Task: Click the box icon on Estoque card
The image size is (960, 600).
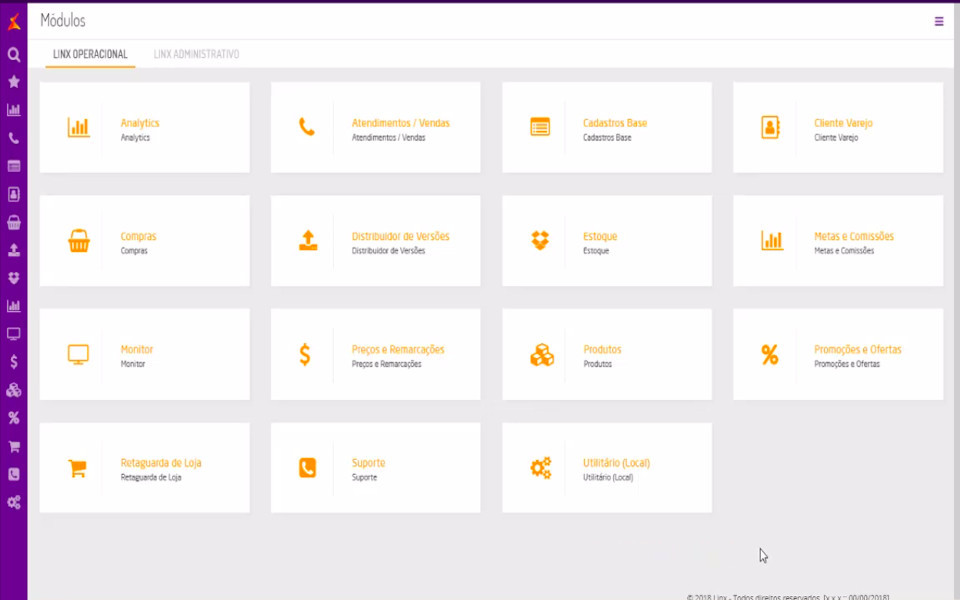Action: tap(540, 240)
